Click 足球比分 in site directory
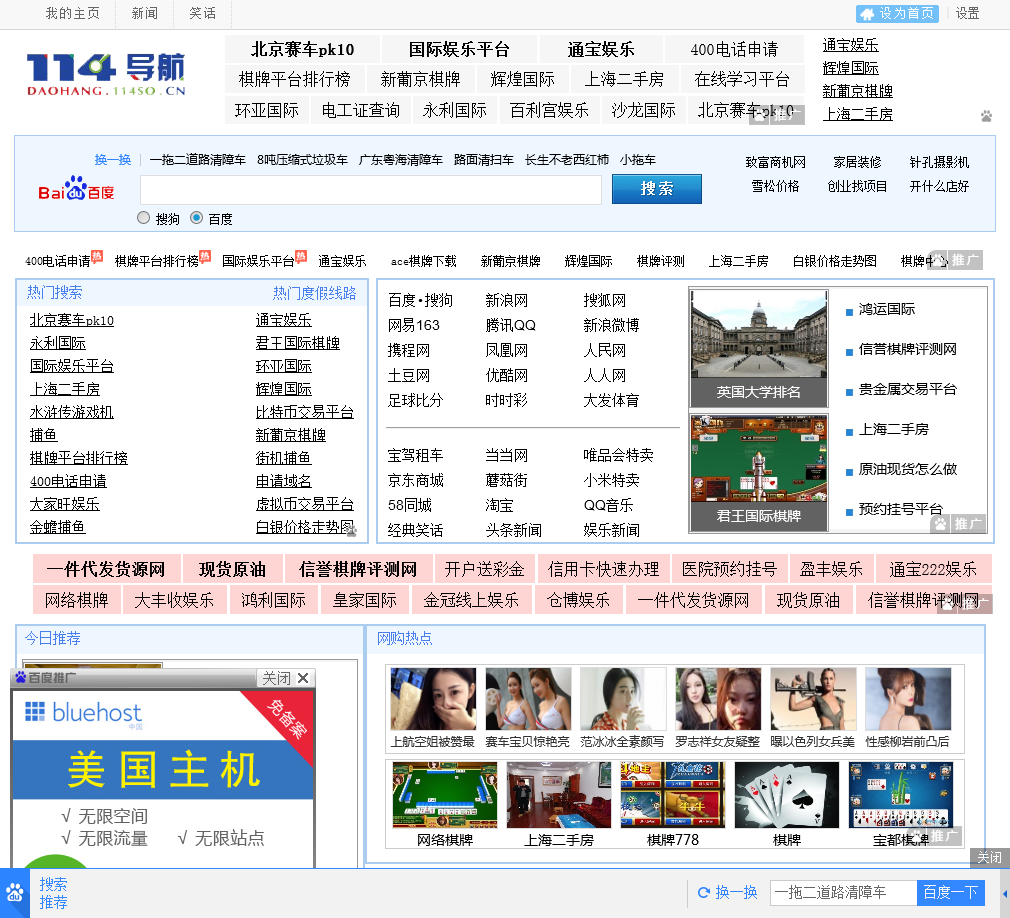Screen dimensions: 1010x918 415,400
